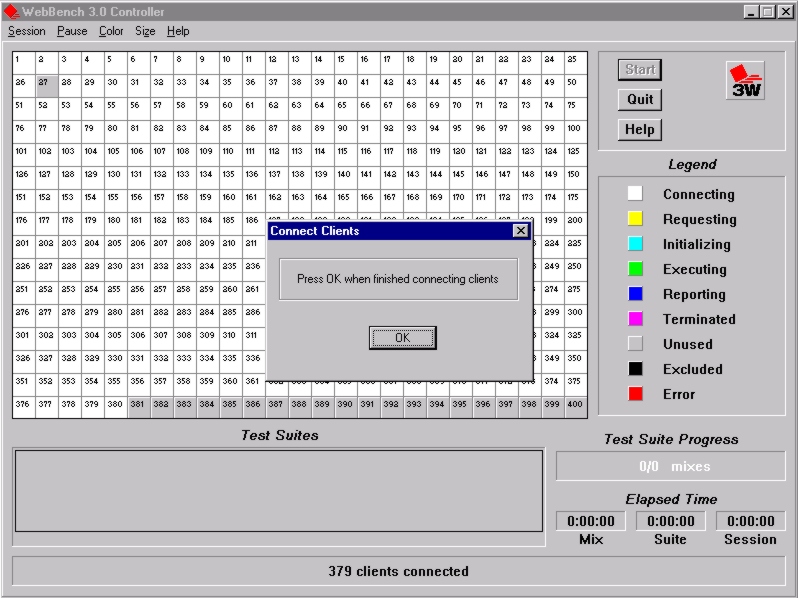The width and height of the screenshot is (798, 598).
Task: Open the Session menu
Action: point(27,31)
